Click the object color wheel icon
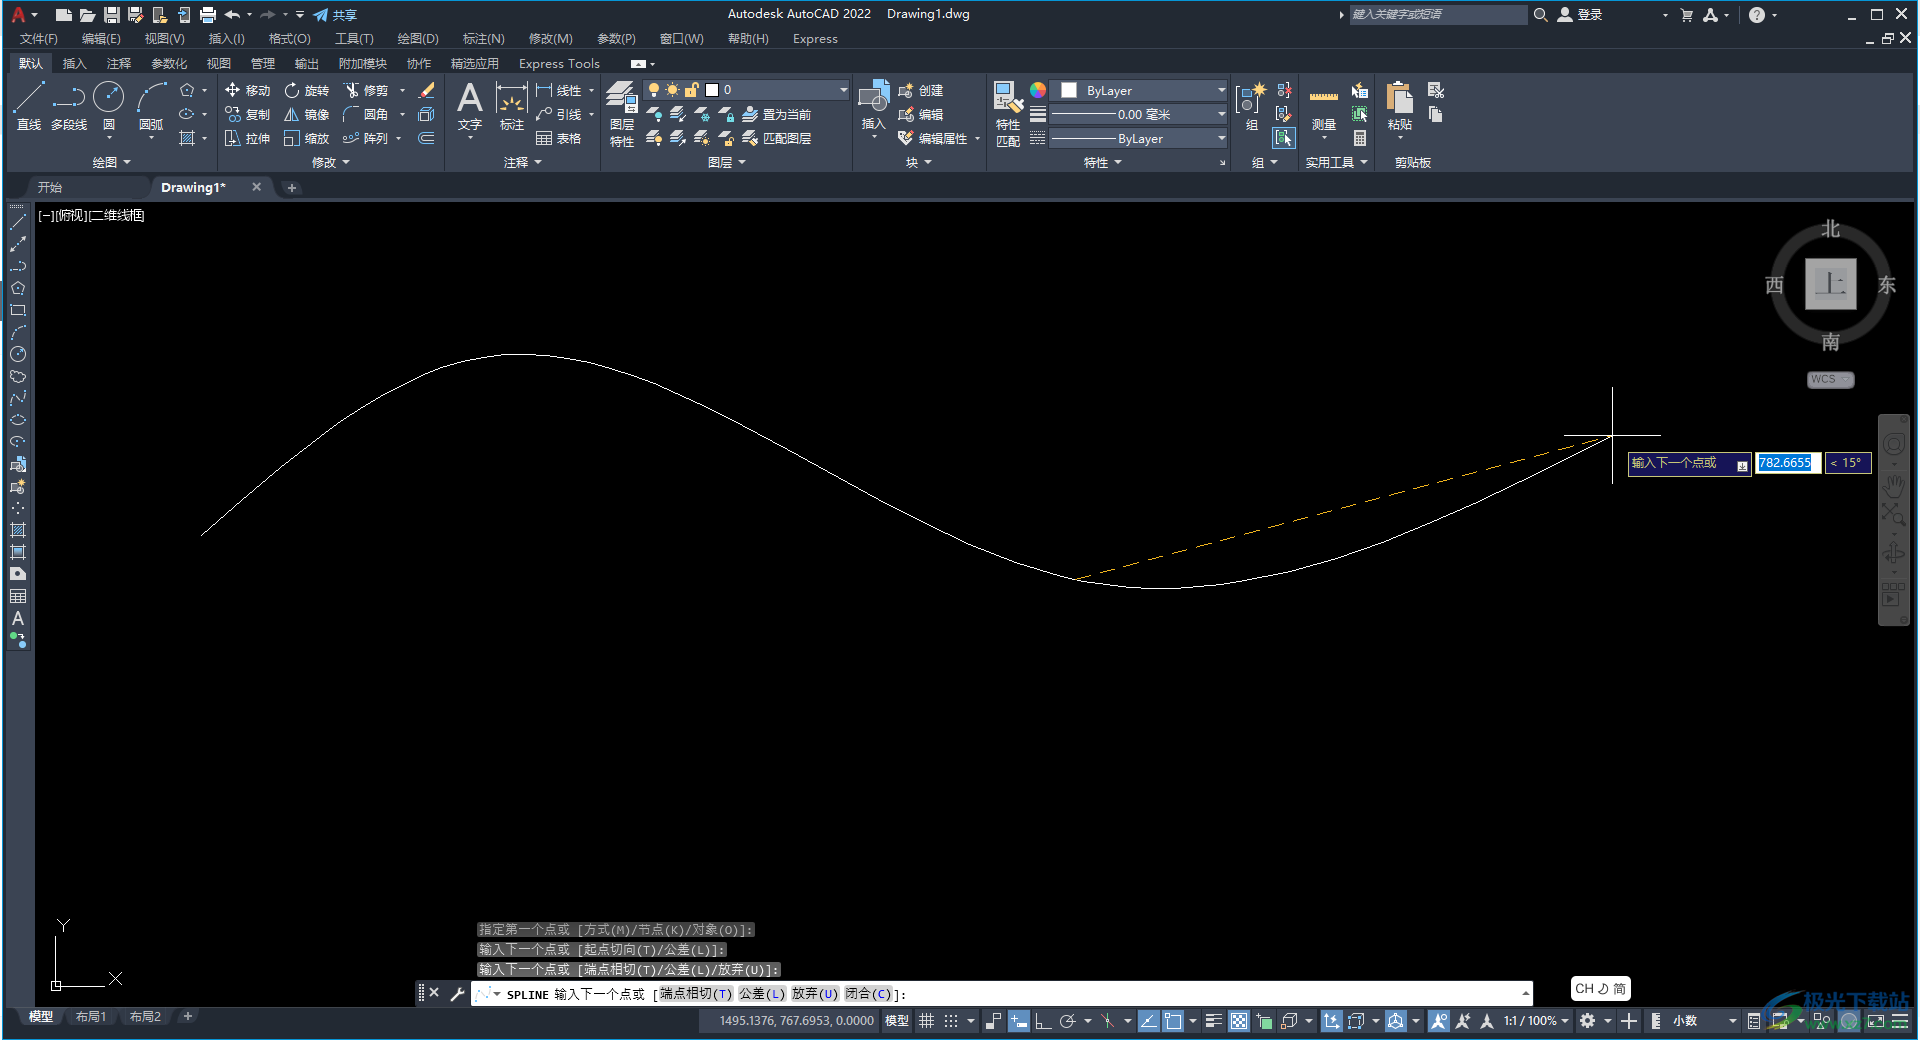The width and height of the screenshot is (1920, 1040). tap(1038, 90)
